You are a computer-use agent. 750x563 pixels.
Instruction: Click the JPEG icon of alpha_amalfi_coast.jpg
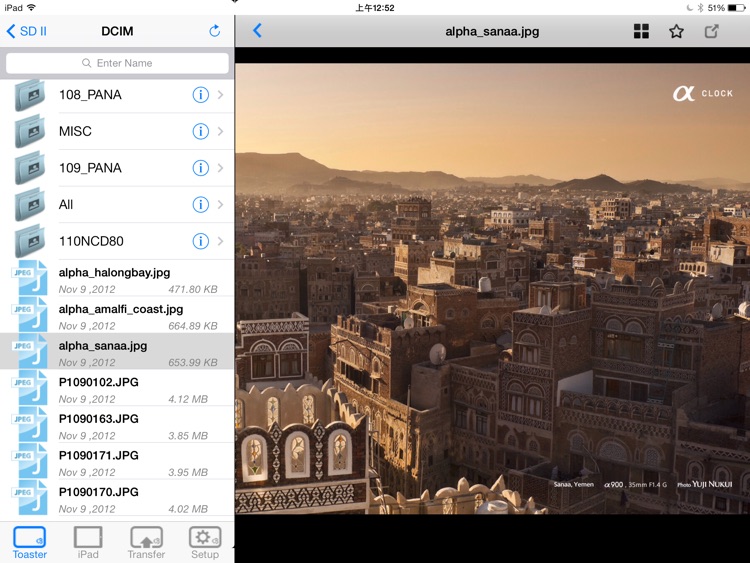pyautogui.click(x=30, y=314)
